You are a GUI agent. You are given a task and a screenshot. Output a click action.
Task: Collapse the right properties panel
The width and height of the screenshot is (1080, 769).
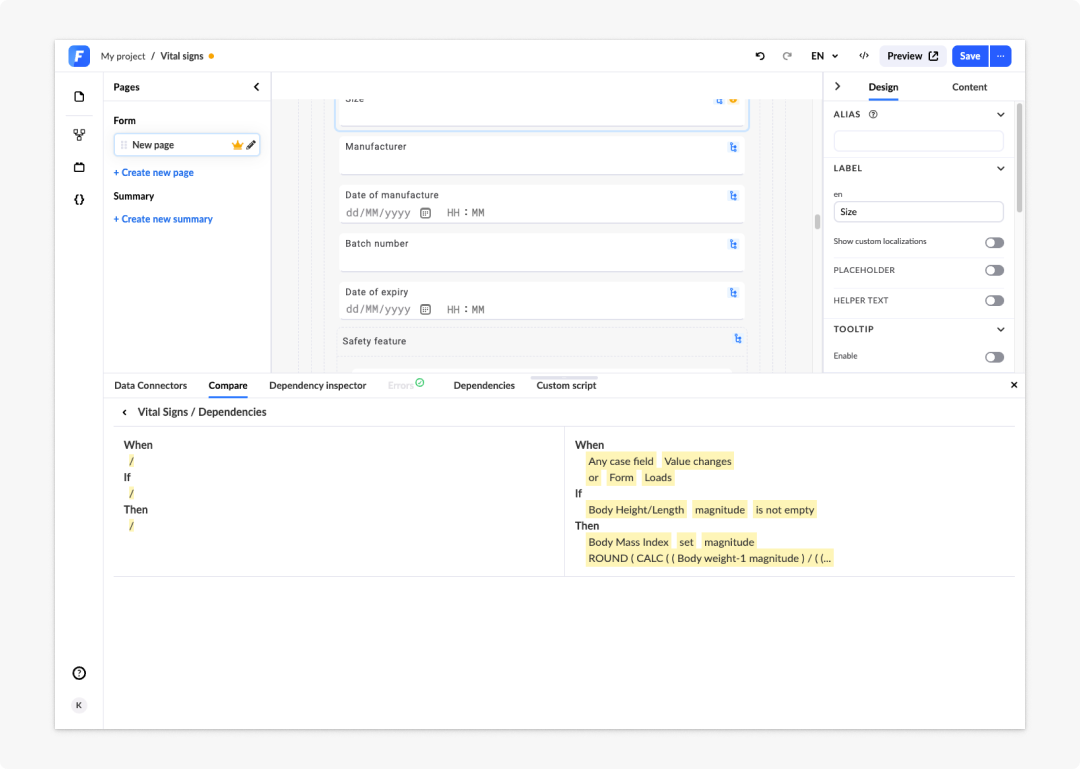click(x=838, y=86)
